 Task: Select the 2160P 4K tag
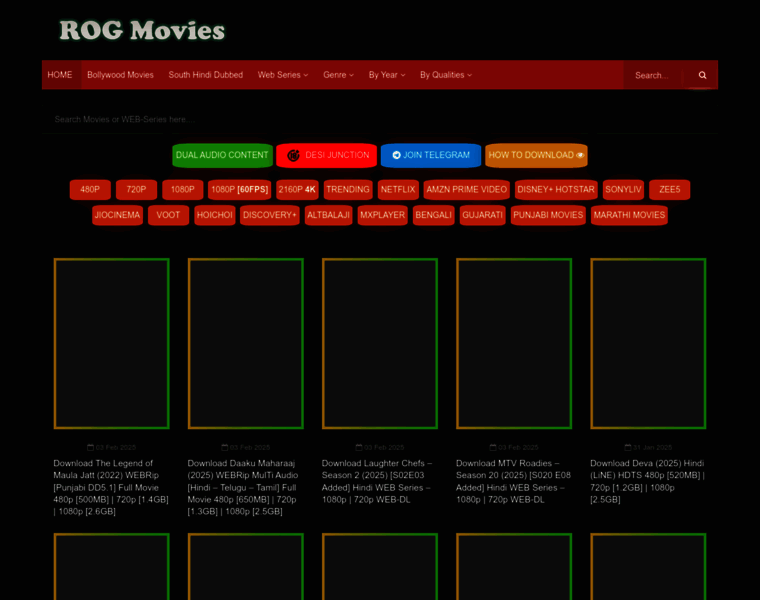click(x=297, y=189)
